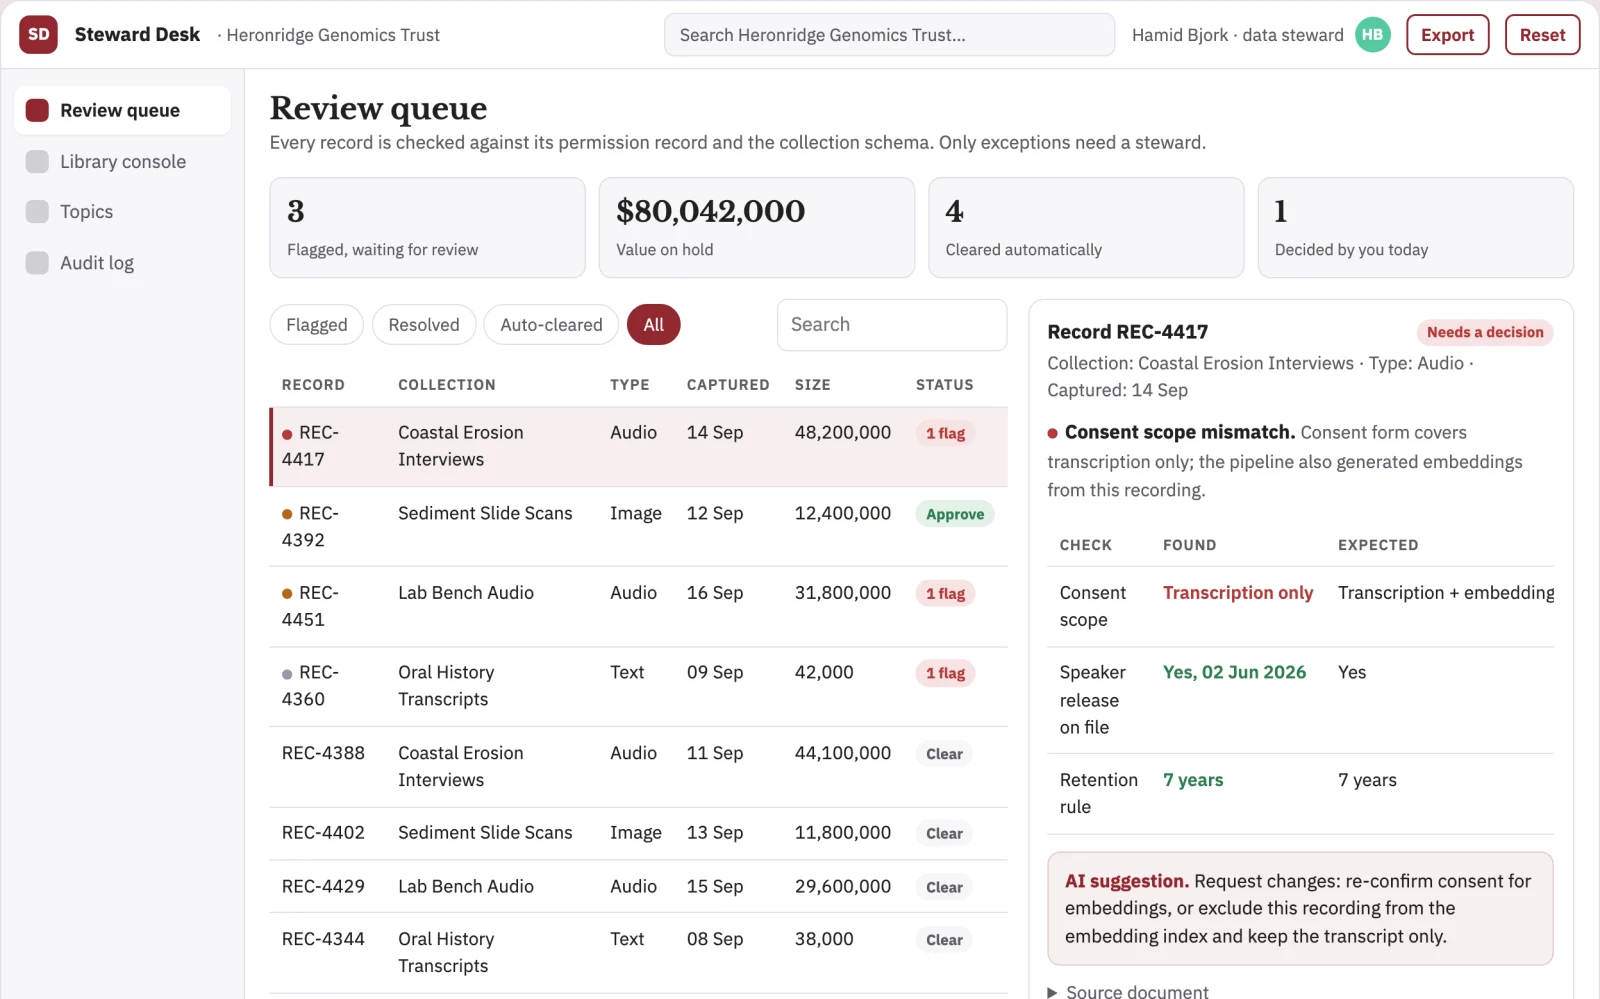Click the Flagged, waiting for review card
This screenshot has height=999, width=1600.
(427, 228)
